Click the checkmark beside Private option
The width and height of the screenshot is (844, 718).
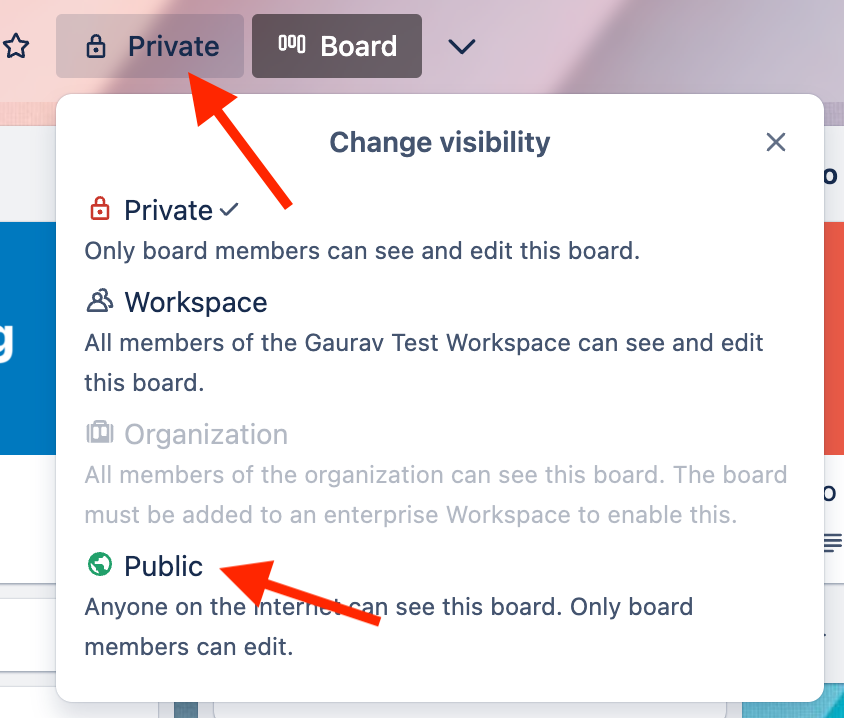(x=229, y=209)
